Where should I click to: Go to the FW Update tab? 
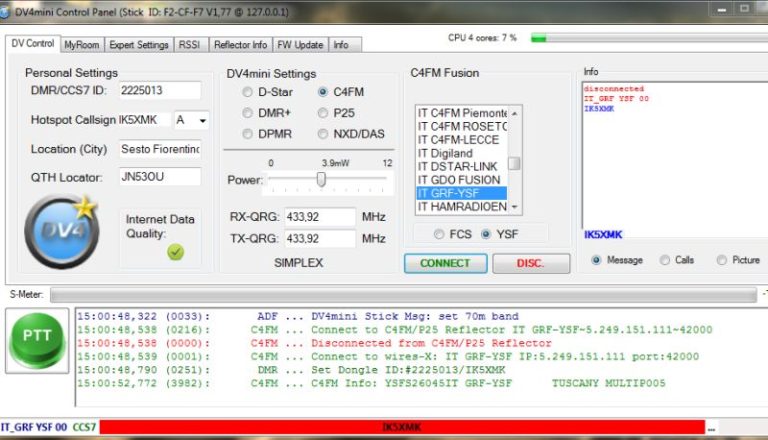300,45
